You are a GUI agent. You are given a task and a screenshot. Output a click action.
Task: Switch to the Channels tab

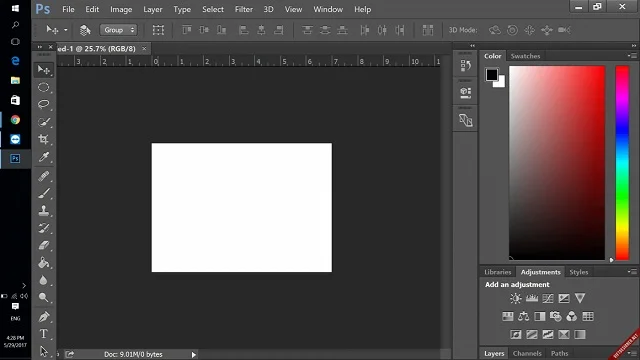(527, 353)
